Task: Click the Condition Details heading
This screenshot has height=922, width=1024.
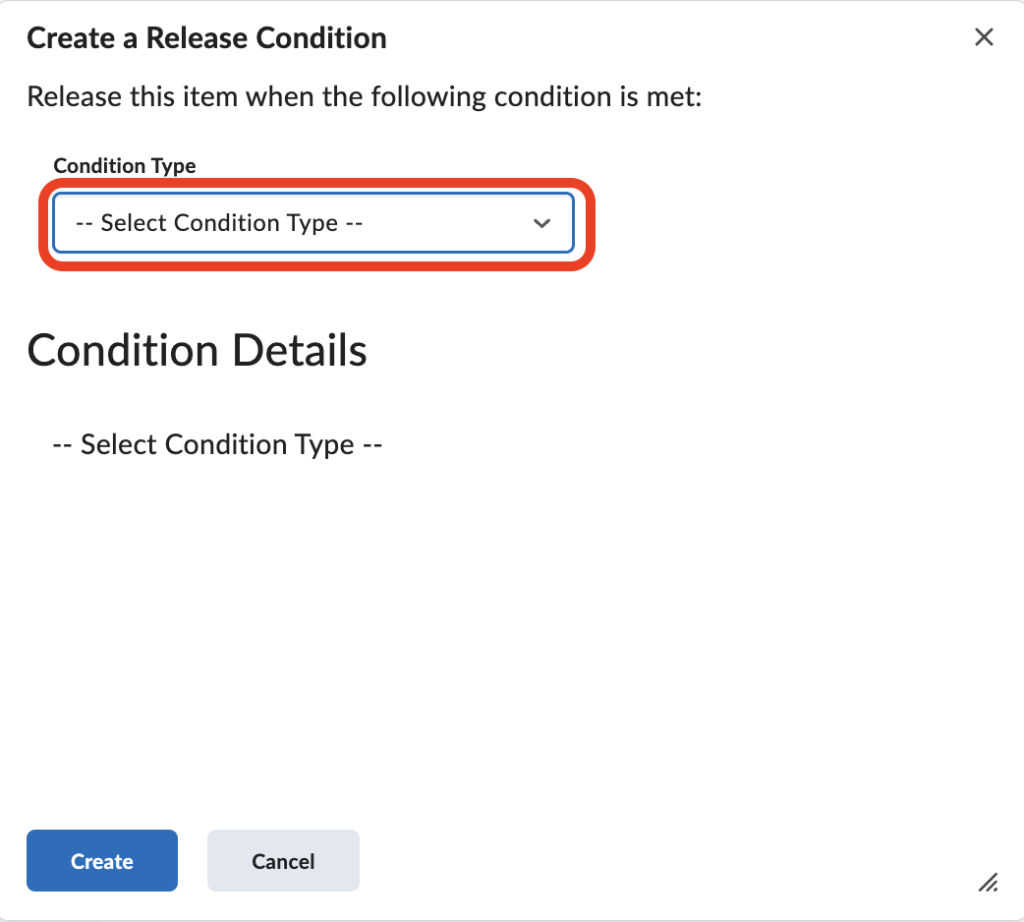Action: (197, 351)
